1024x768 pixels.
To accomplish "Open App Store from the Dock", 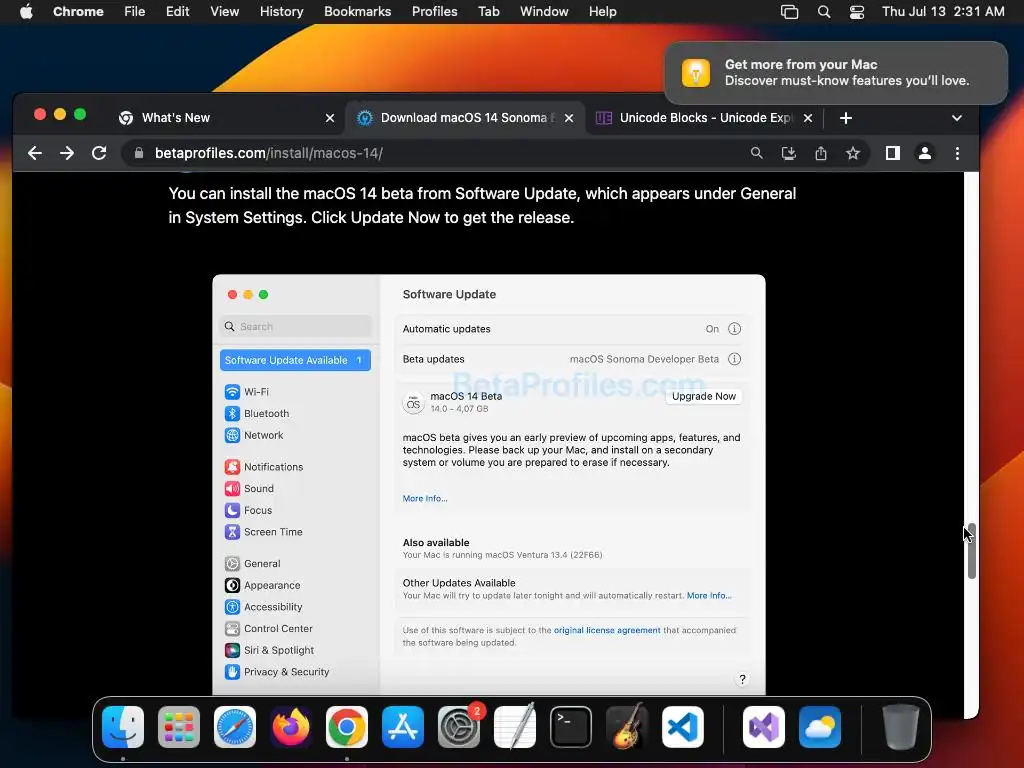I will point(403,727).
